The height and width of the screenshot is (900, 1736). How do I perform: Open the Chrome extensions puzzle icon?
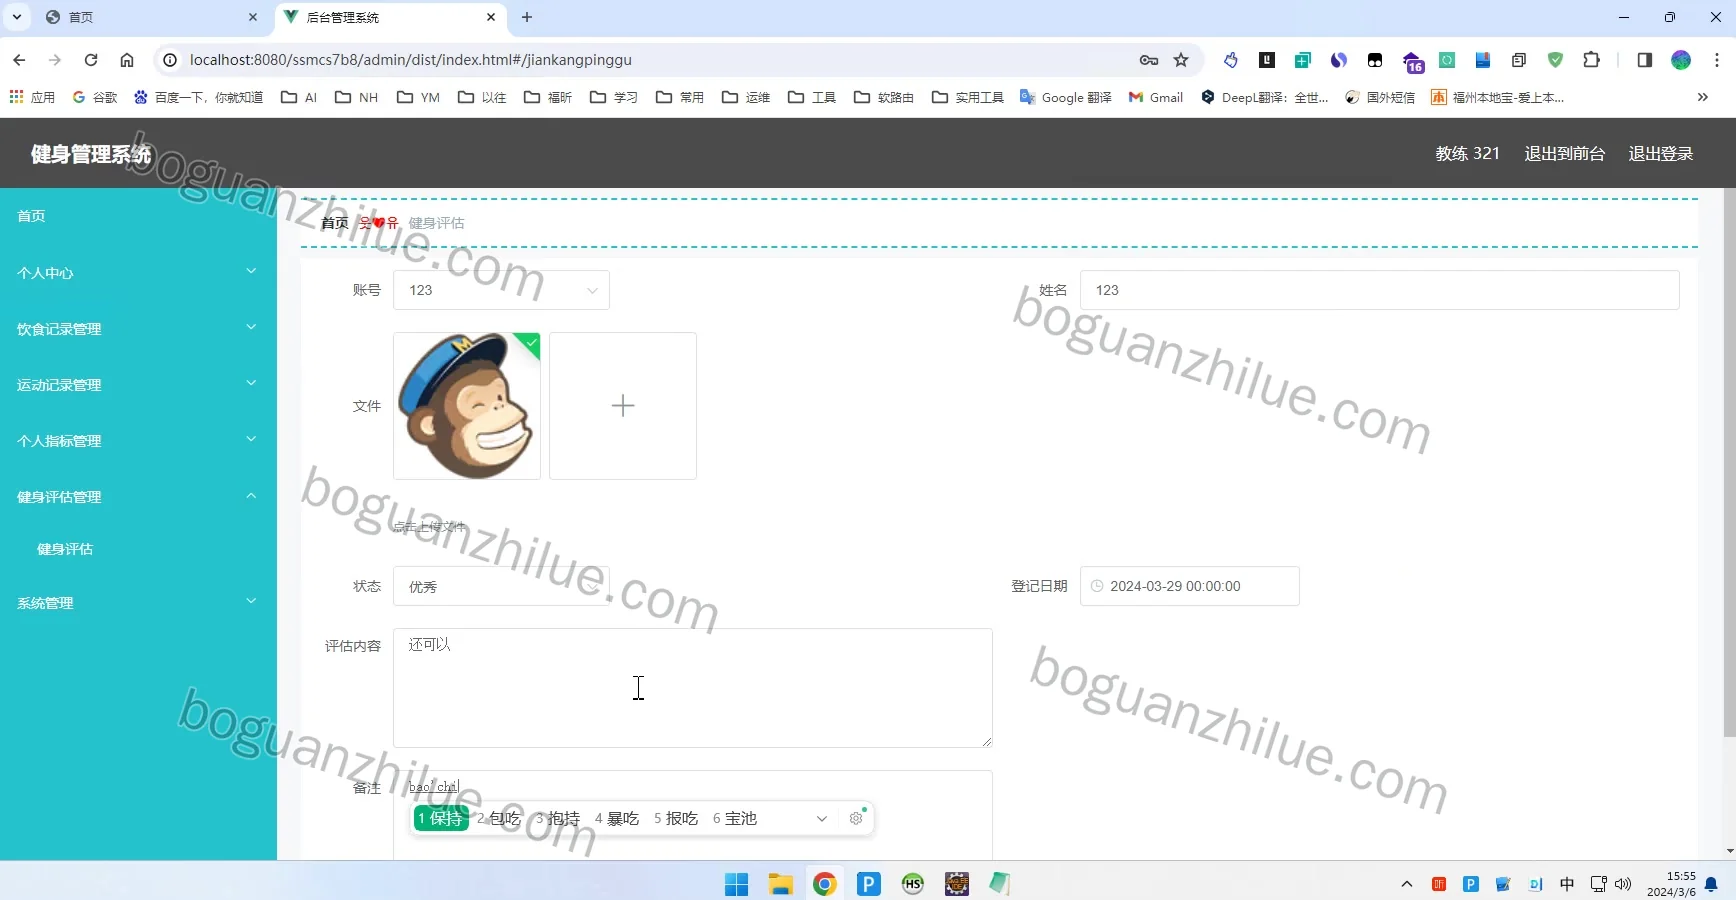1591,60
